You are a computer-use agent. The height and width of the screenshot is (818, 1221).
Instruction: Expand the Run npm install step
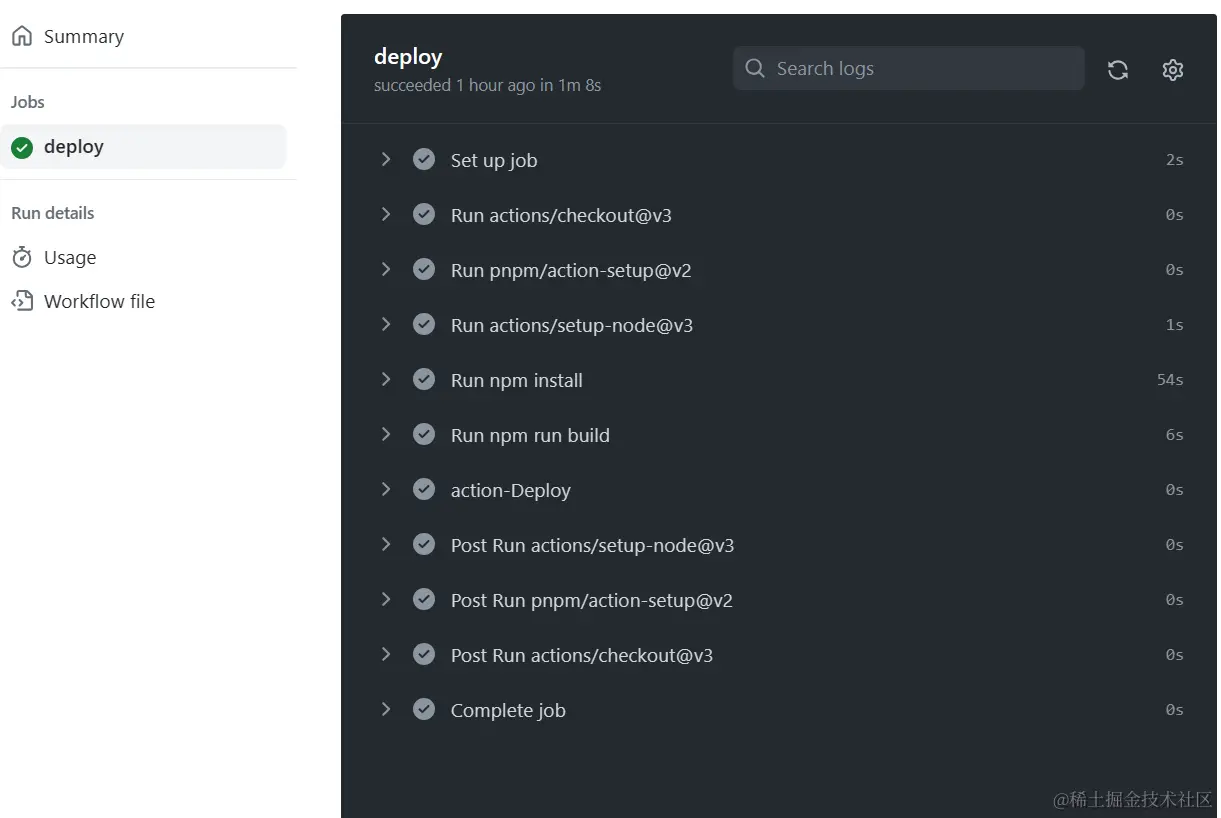386,380
